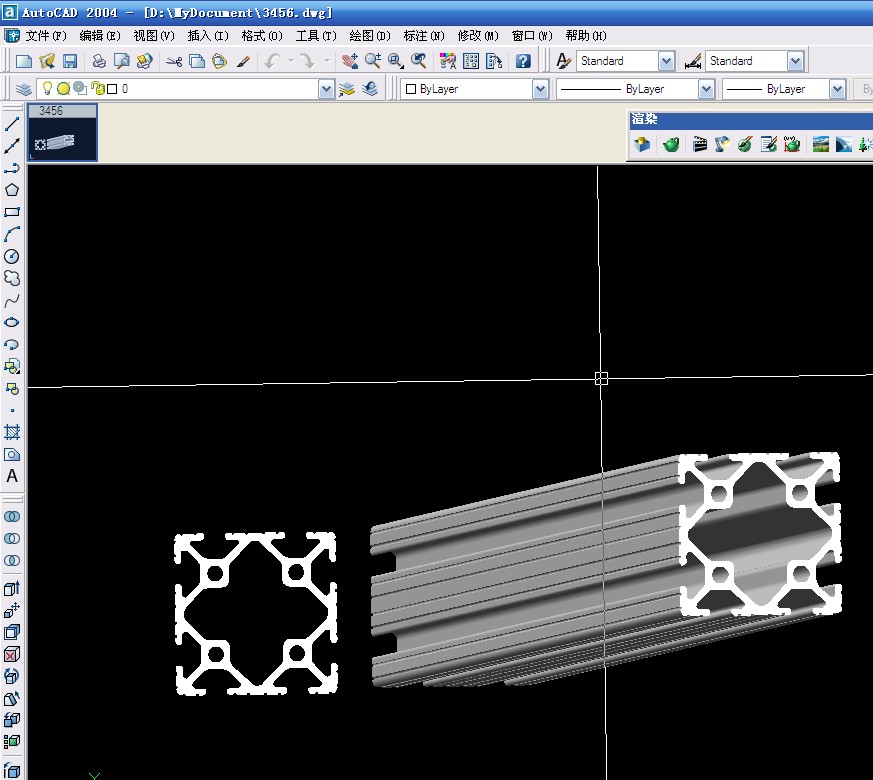Screen dimensions: 873x780
Task: Open the 帮助(H) menu
Action: [586, 36]
